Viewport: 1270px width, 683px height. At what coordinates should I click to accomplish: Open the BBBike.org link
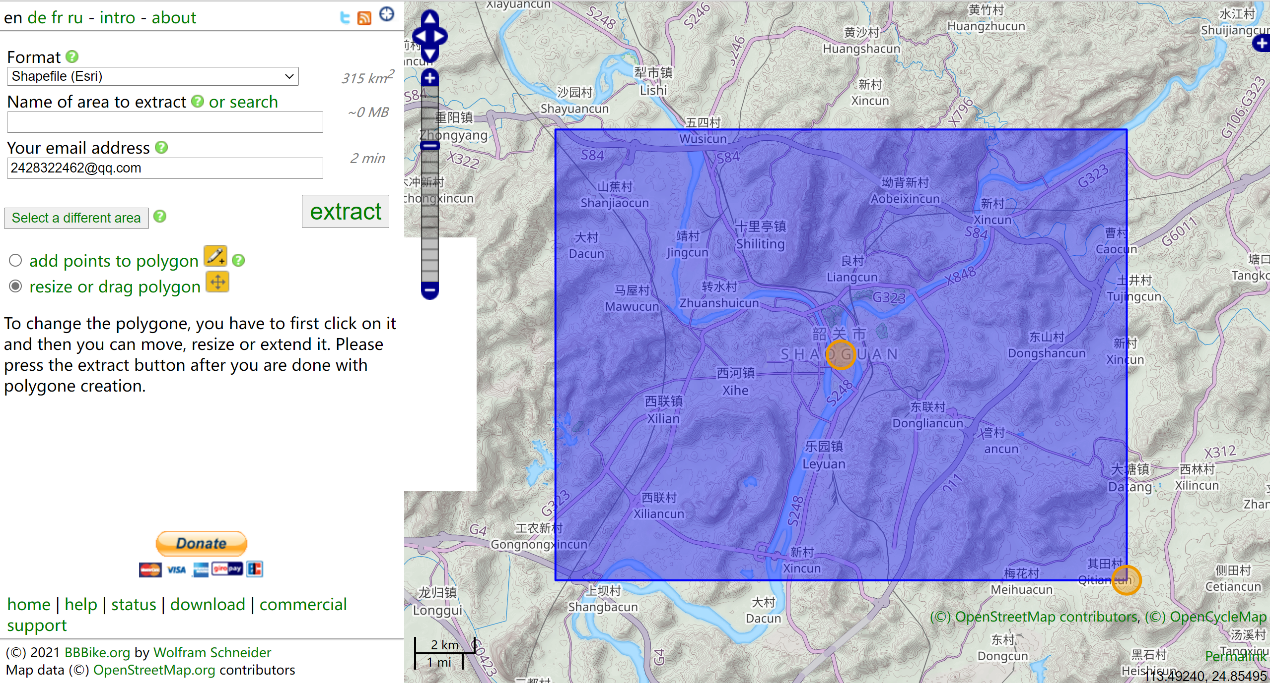(98, 652)
